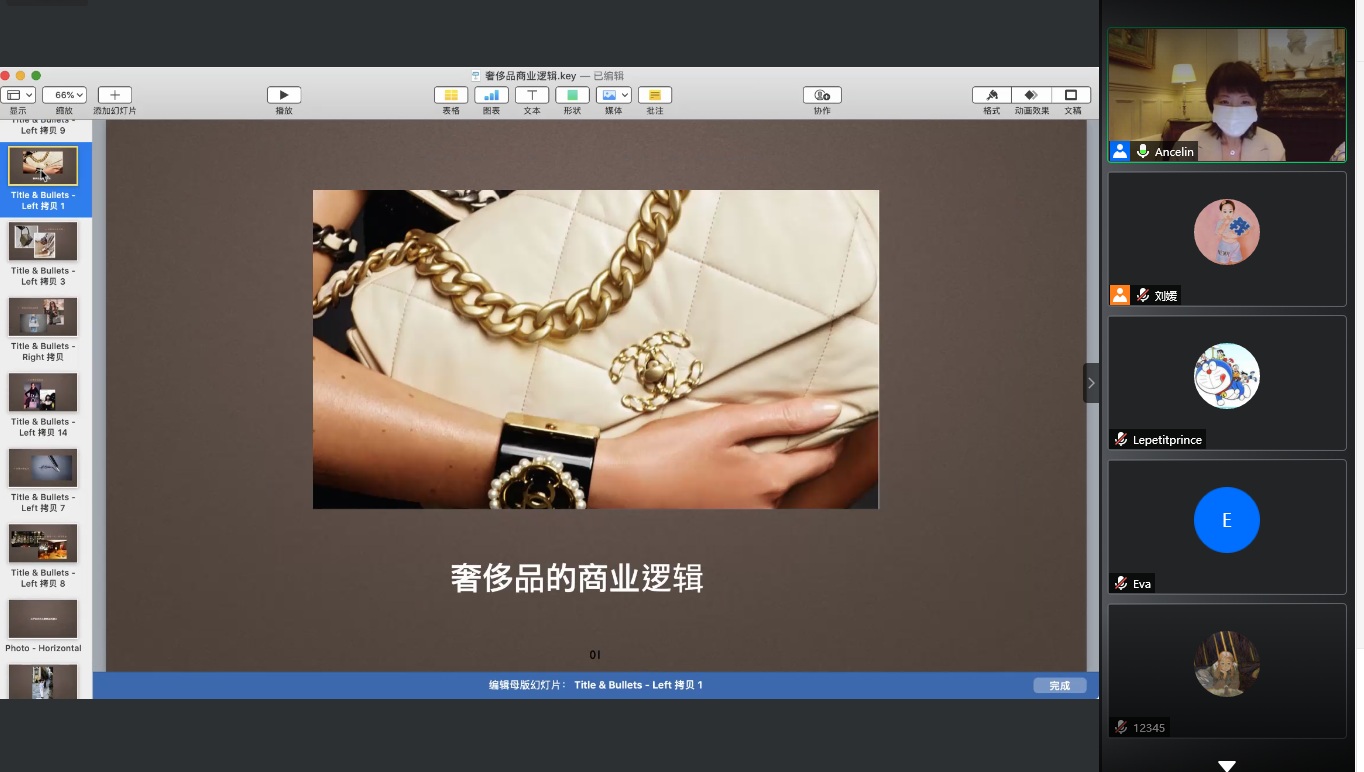Click Ancelin's video tile
The image size is (1364, 772).
[x=1227, y=94]
